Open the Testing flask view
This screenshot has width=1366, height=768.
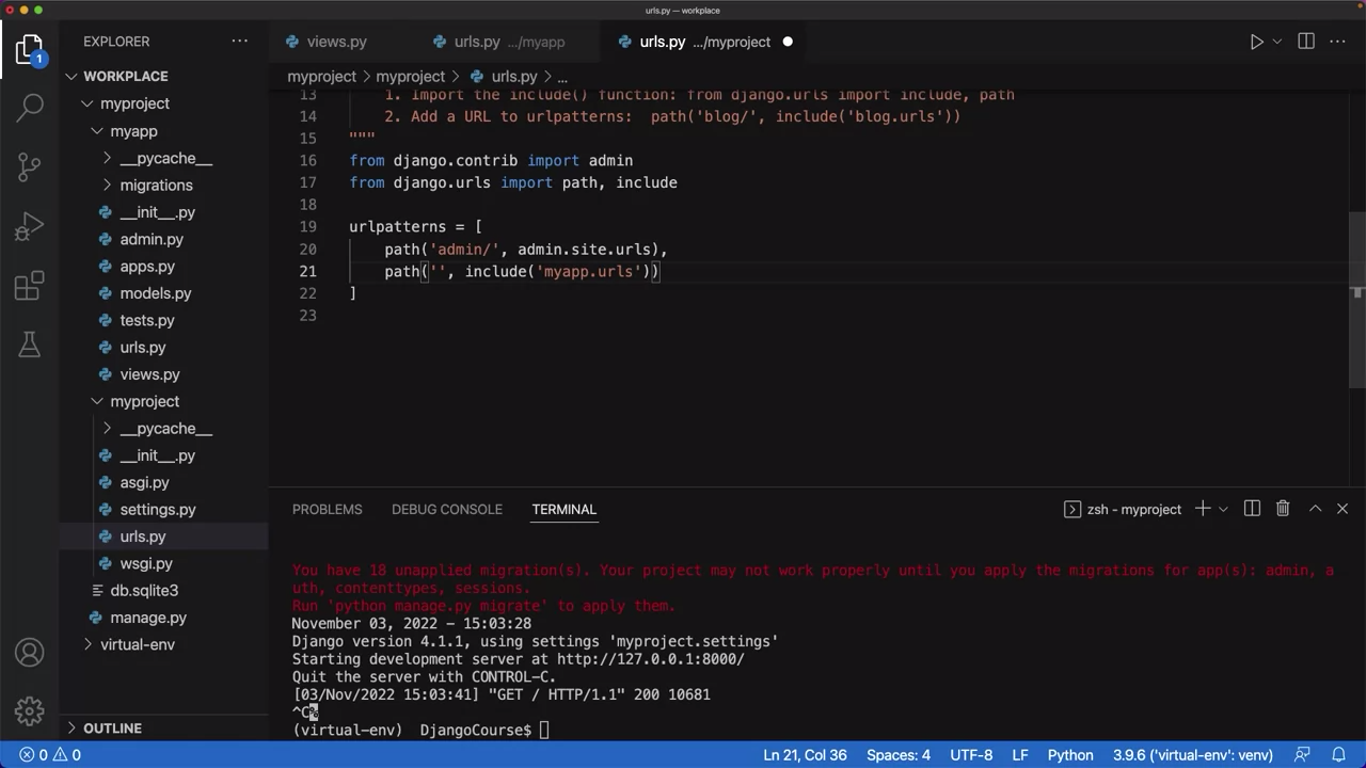coord(30,345)
